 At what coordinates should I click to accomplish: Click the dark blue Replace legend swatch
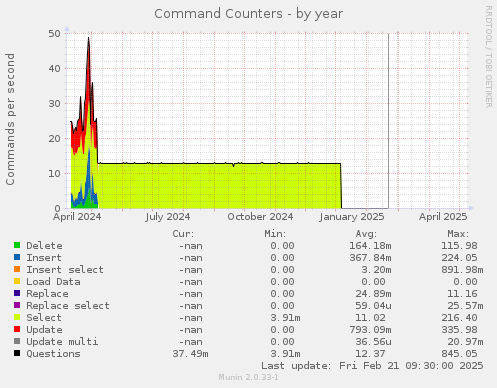point(17,293)
